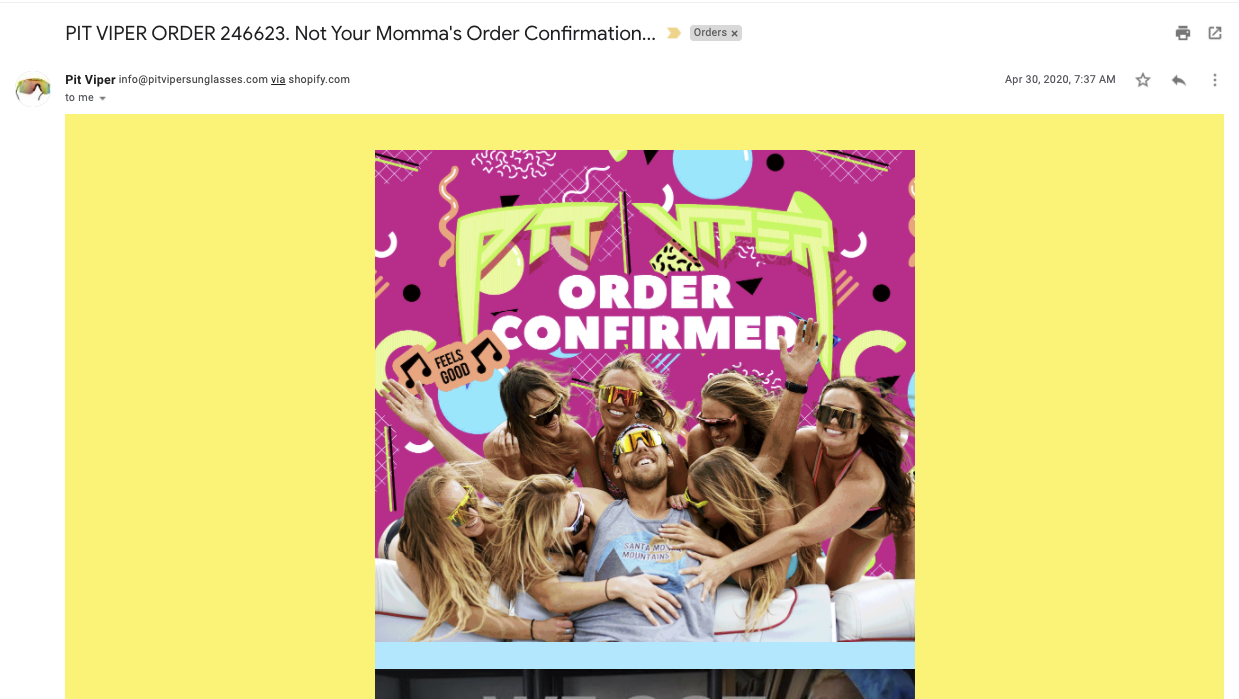Click the timestamp Apr 30, 2020

pyautogui.click(x=1059, y=79)
